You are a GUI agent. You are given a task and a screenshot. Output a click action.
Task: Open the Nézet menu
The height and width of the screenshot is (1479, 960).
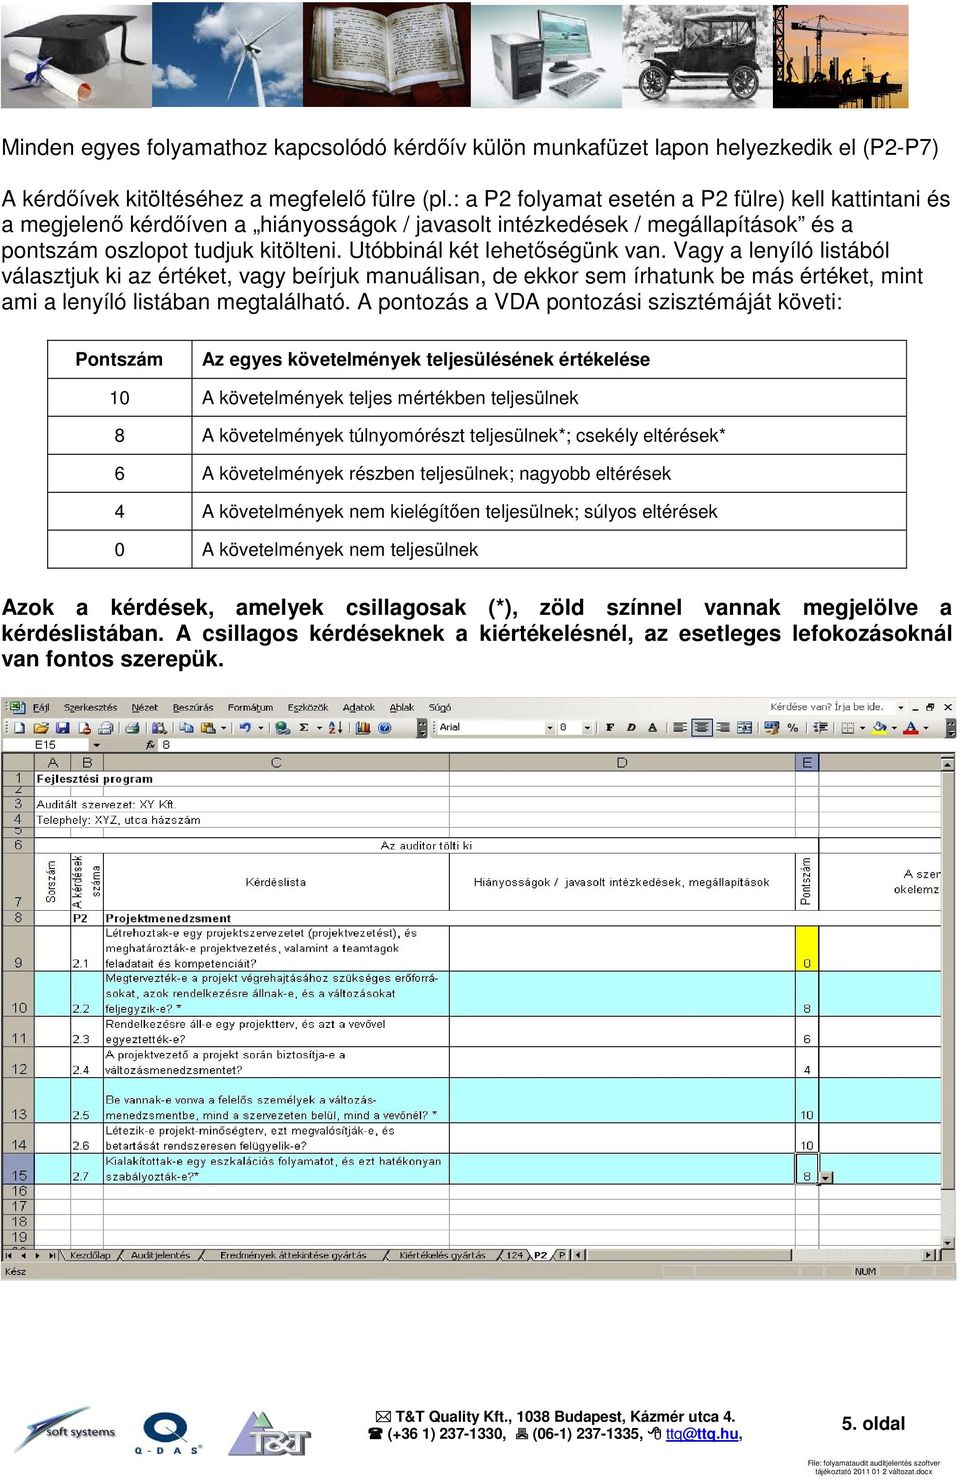click(145, 707)
